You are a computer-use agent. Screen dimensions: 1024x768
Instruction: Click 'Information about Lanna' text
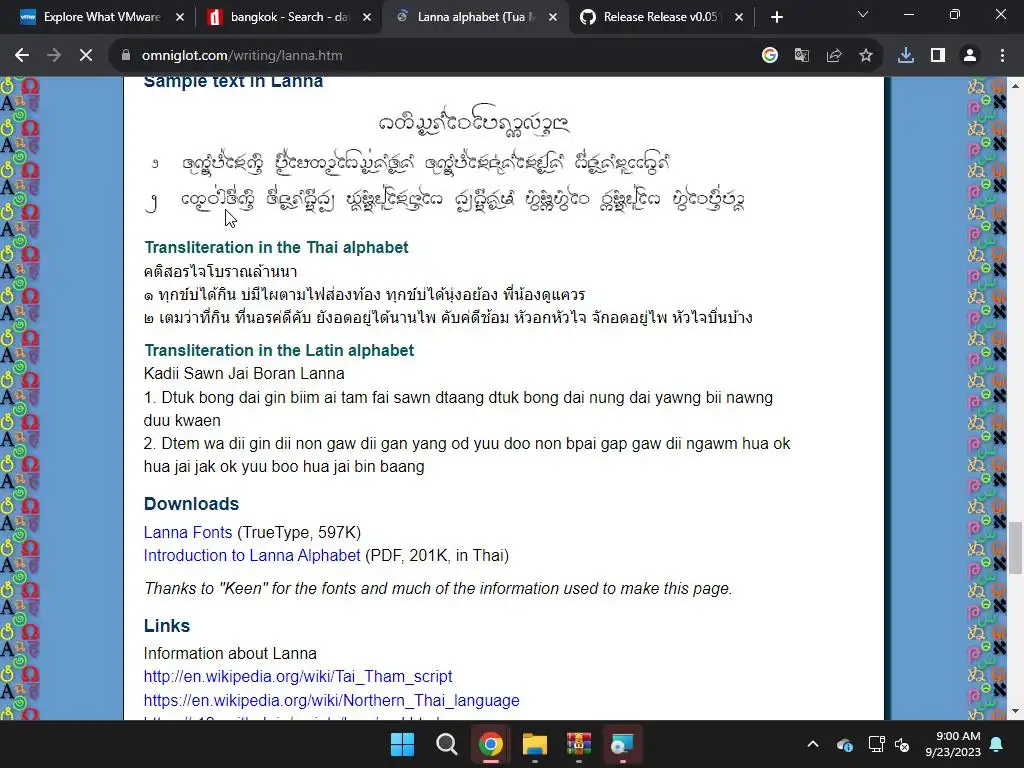click(230, 653)
